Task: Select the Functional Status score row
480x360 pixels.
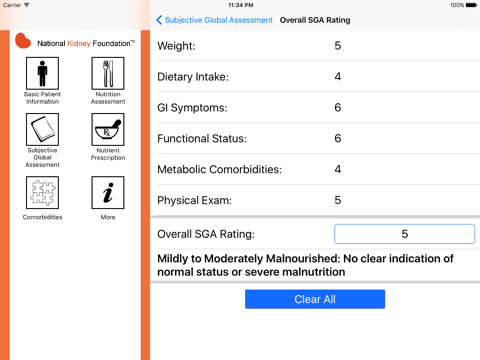Action: pyautogui.click(x=315, y=138)
